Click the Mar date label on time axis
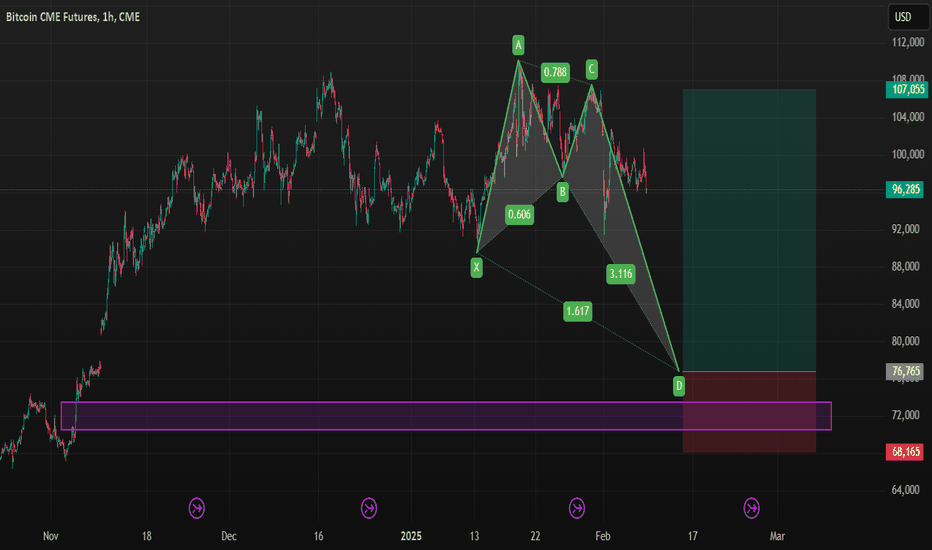This screenshot has height=550, width=932. tap(777, 536)
